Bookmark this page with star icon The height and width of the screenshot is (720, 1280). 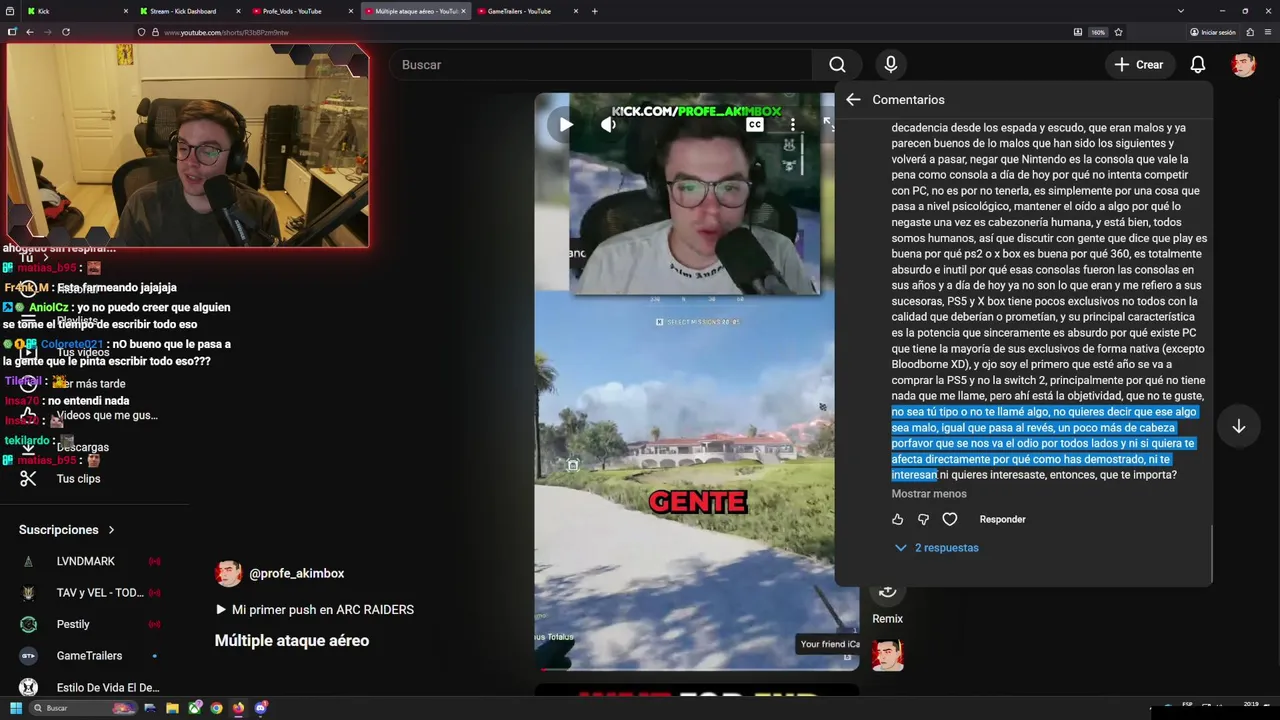coord(1118,32)
